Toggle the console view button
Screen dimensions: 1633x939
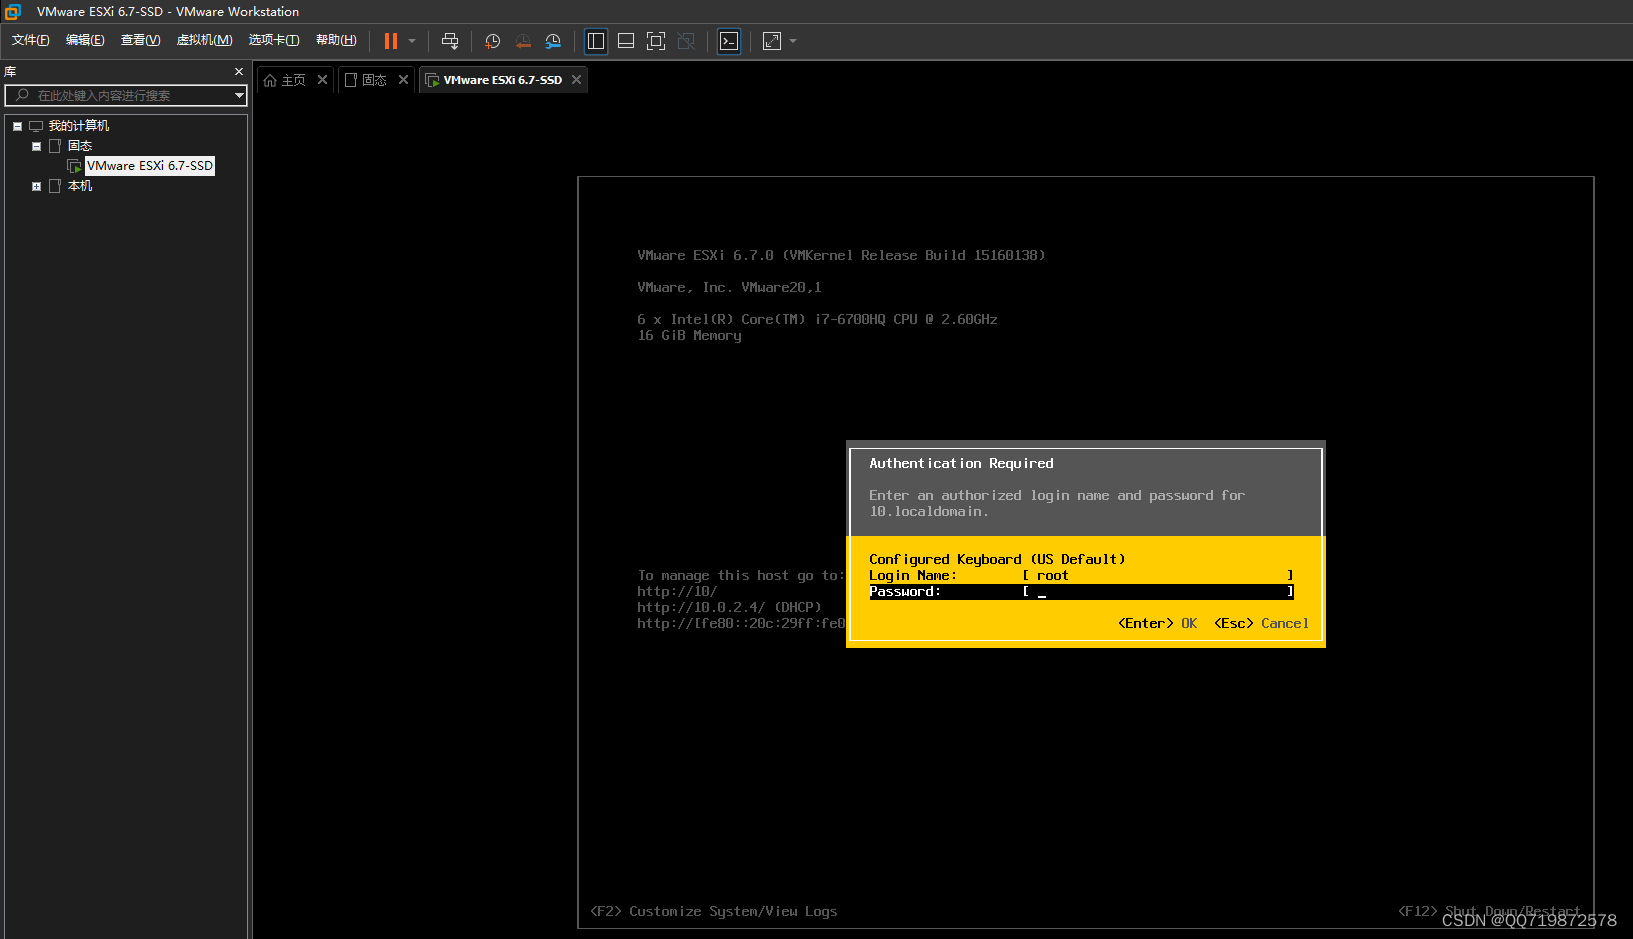click(x=729, y=41)
